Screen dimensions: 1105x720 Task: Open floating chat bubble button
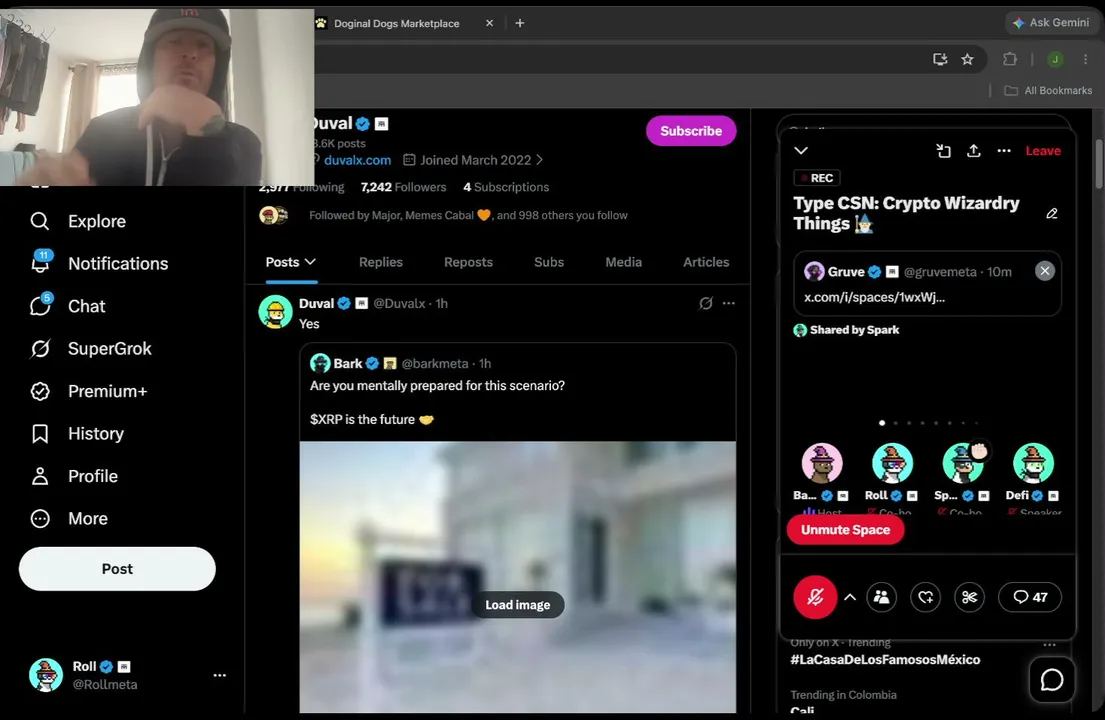[1051, 680]
